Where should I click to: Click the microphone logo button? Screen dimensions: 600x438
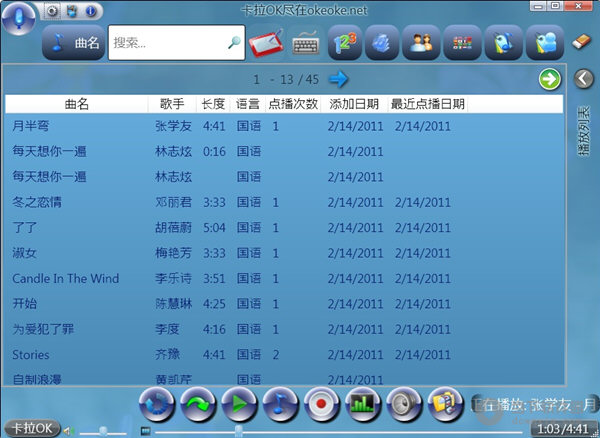tap(18, 18)
